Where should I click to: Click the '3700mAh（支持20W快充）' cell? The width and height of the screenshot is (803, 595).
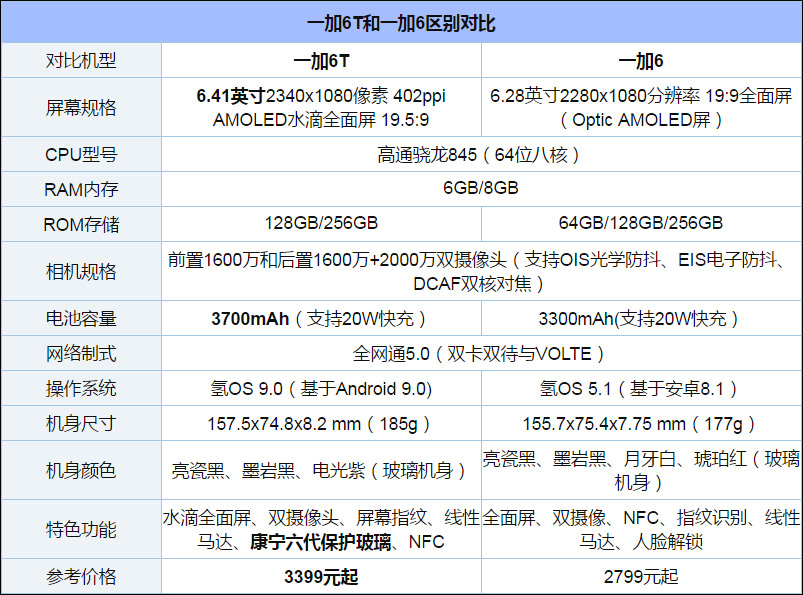[x=321, y=318]
